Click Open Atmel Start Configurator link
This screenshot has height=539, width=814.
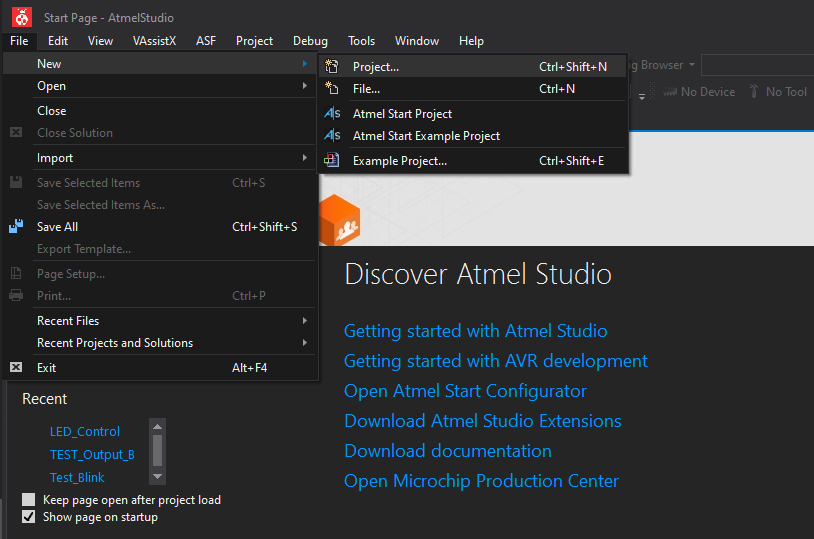click(x=465, y=390)
